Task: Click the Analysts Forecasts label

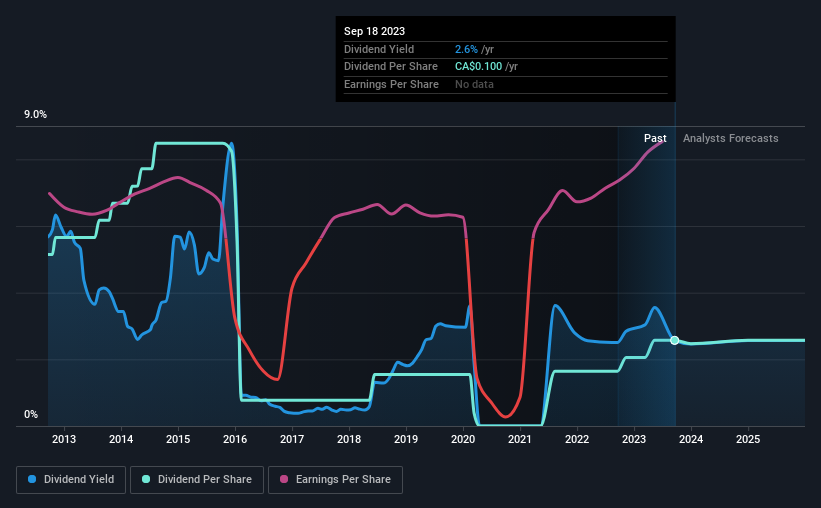Action: (x=730, y=138)
